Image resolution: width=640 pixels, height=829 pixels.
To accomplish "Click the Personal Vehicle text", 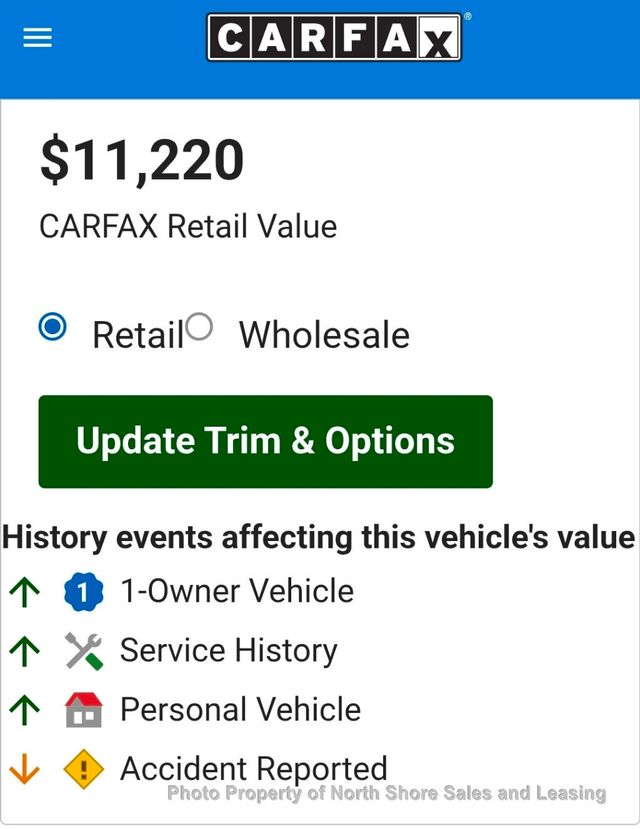I will (240, 710).
